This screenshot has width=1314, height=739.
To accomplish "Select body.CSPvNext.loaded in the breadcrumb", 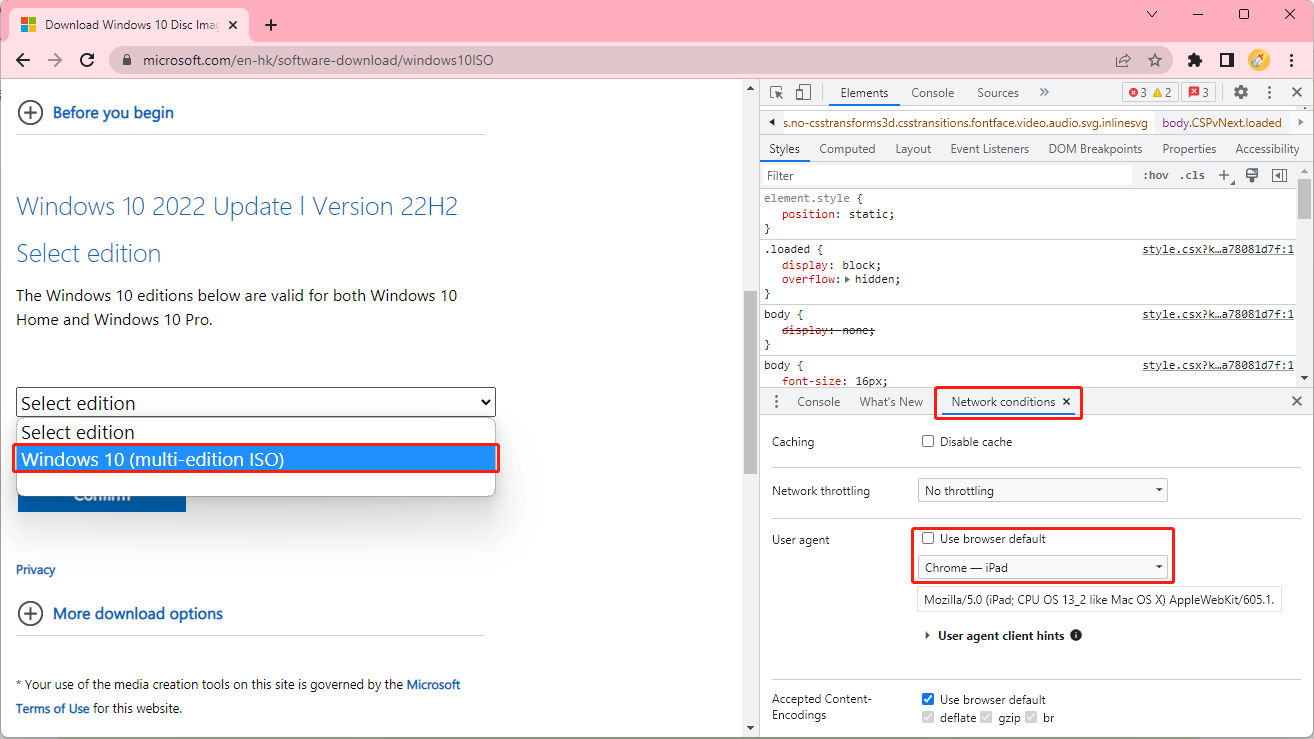I will pos(1220,123).
